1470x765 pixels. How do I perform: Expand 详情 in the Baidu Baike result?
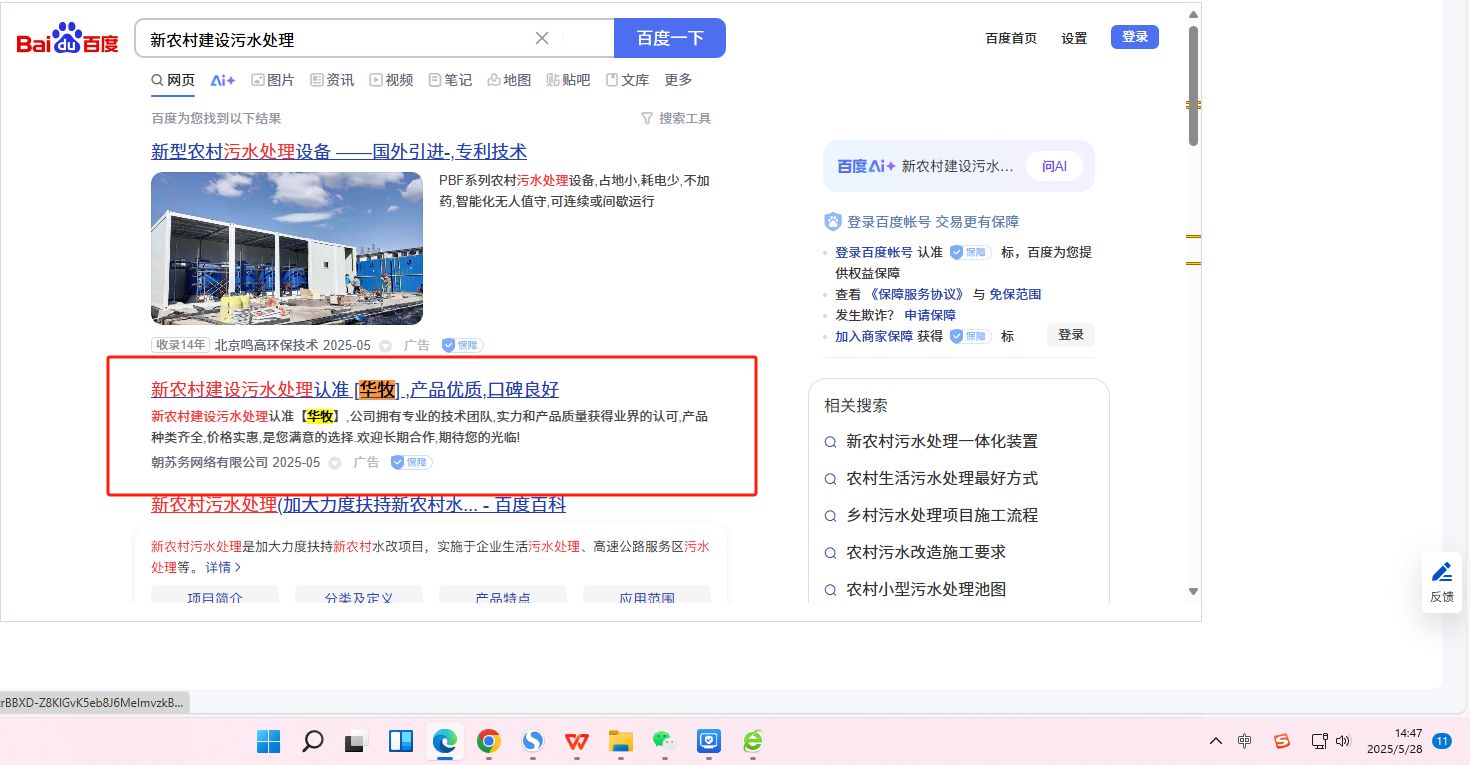click(223, 567)
